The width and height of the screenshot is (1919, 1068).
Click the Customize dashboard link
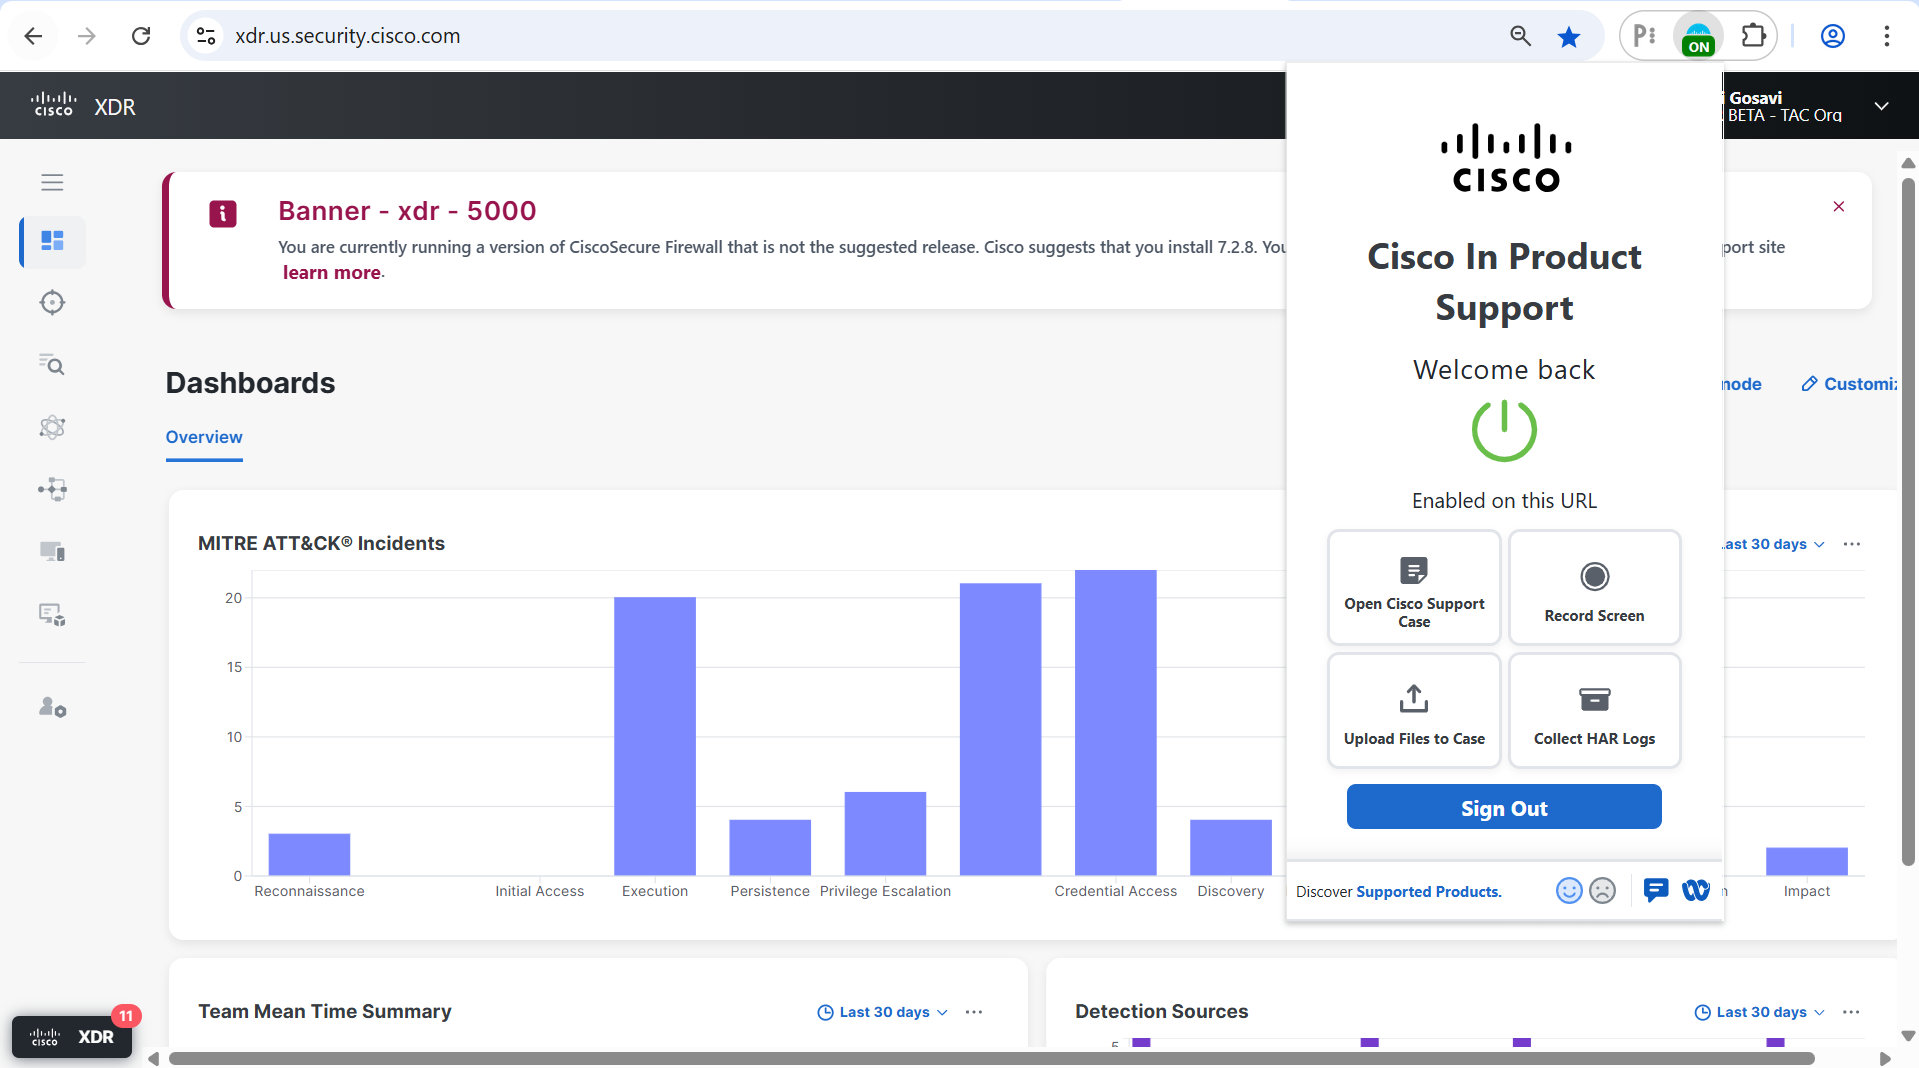pyautogui.click(x=1849, y=384)
